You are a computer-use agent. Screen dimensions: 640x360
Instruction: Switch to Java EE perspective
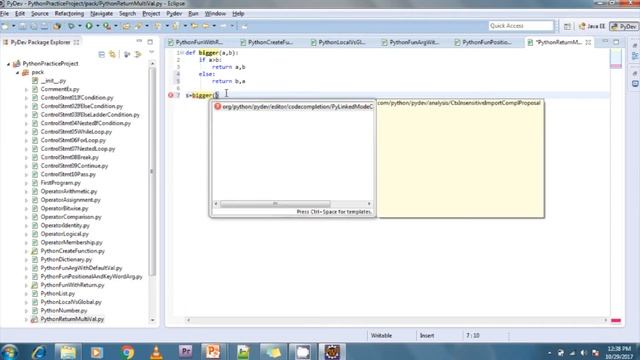pyautogui.click(x=592, y=26)
